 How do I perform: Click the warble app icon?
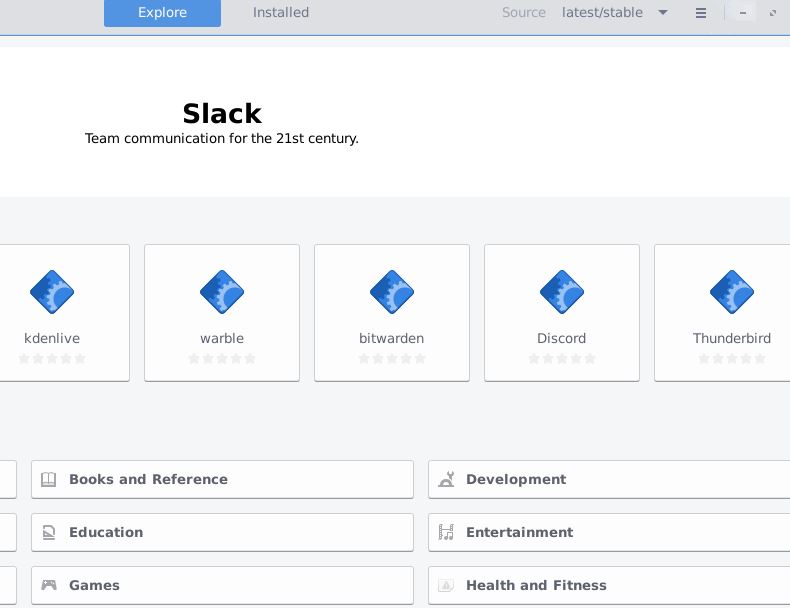222,293
